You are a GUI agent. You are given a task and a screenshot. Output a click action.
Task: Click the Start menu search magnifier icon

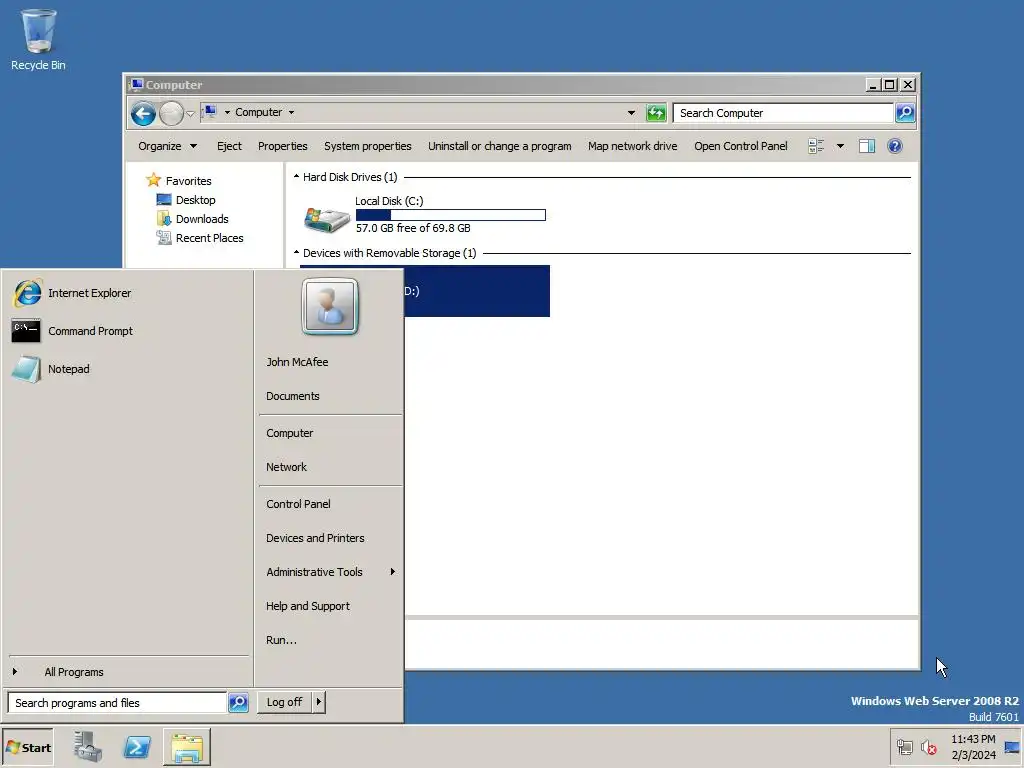[238, 703]
